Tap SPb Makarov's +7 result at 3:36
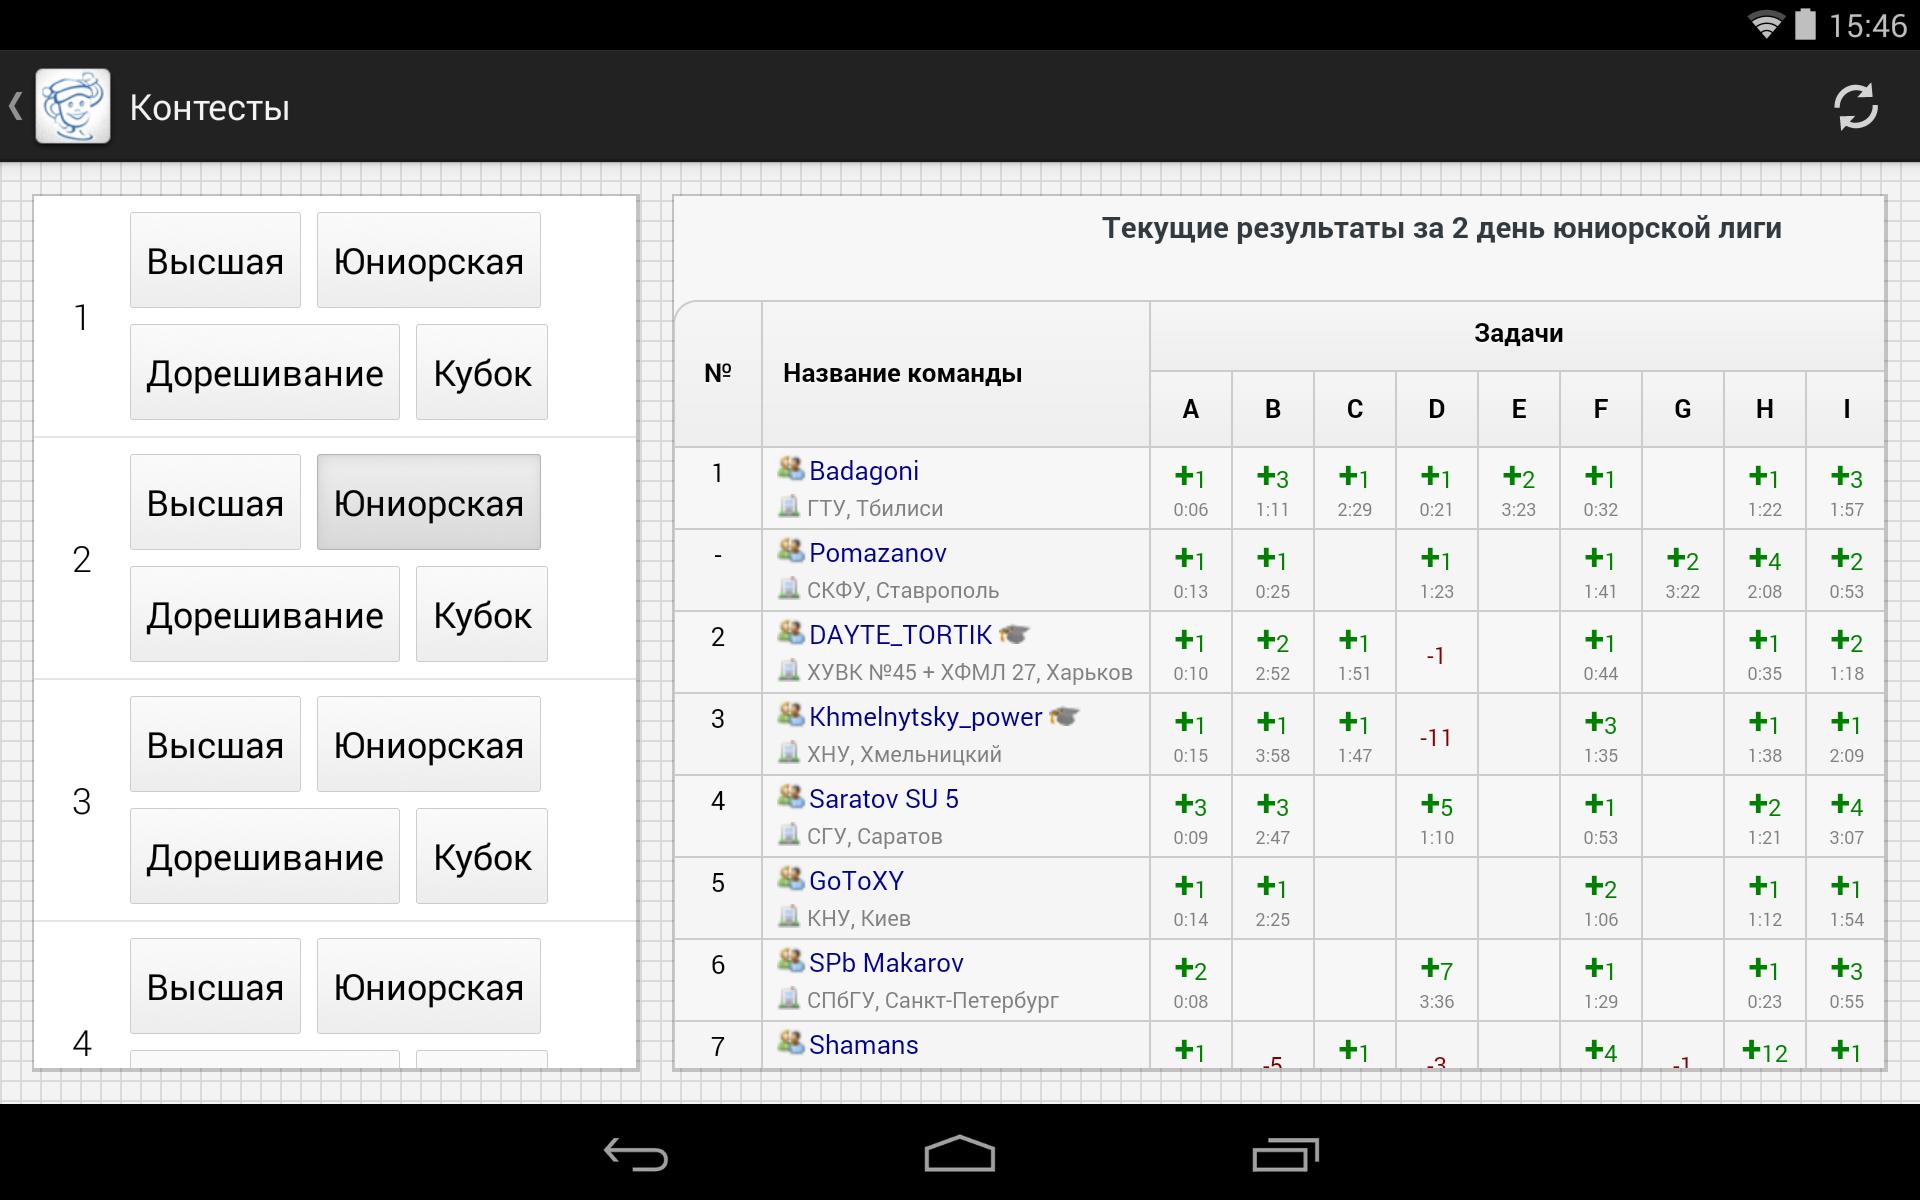Viewport: 1920px width, 1200px height. (x=1436, y=981)
